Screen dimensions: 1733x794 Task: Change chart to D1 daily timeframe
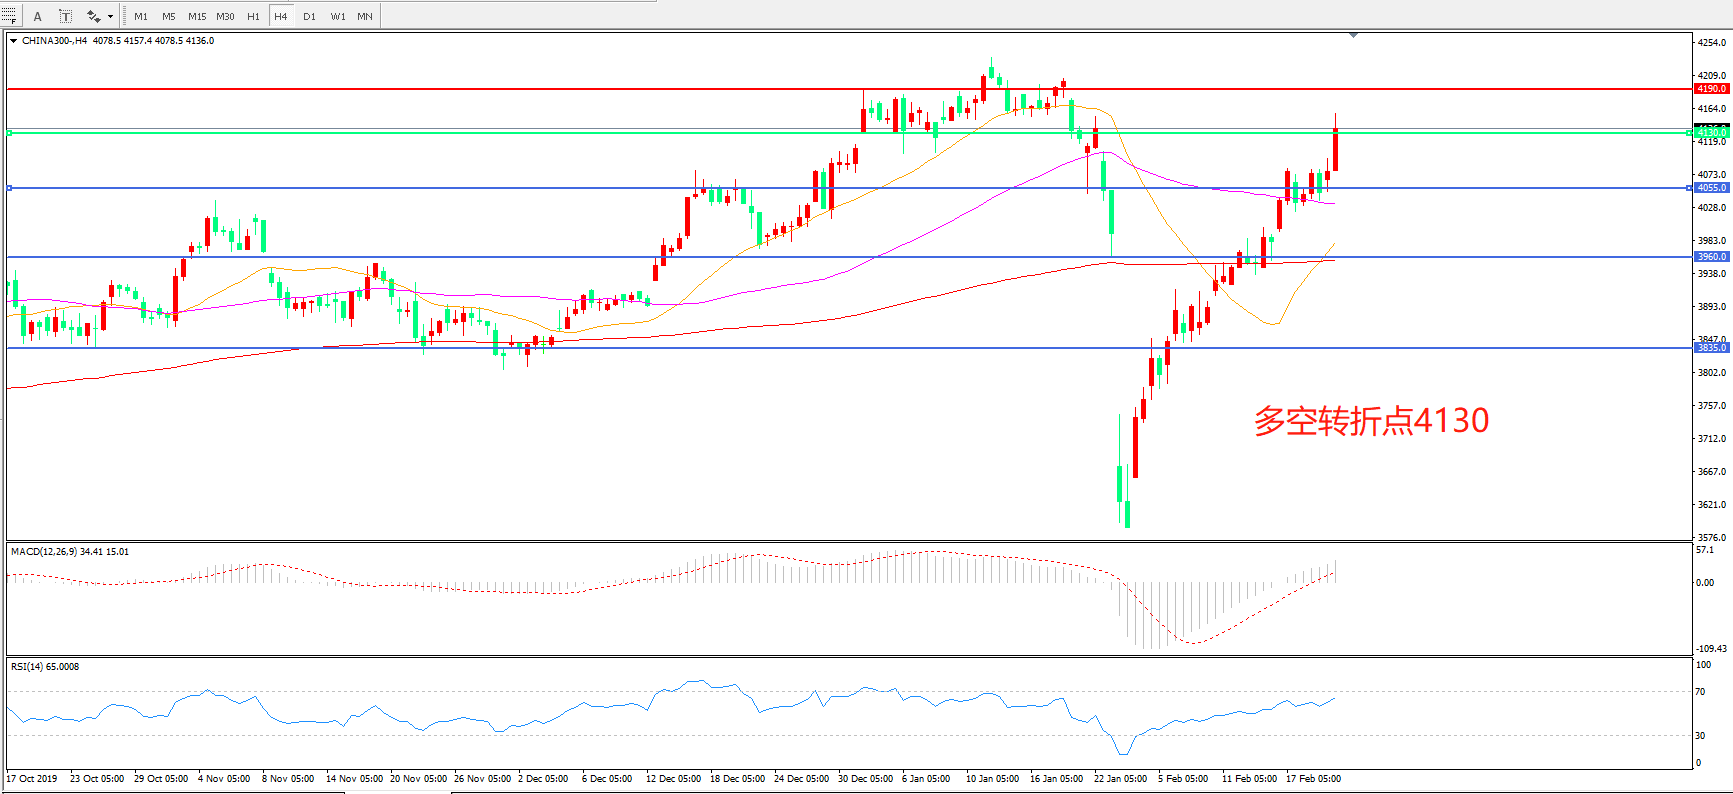309,16
